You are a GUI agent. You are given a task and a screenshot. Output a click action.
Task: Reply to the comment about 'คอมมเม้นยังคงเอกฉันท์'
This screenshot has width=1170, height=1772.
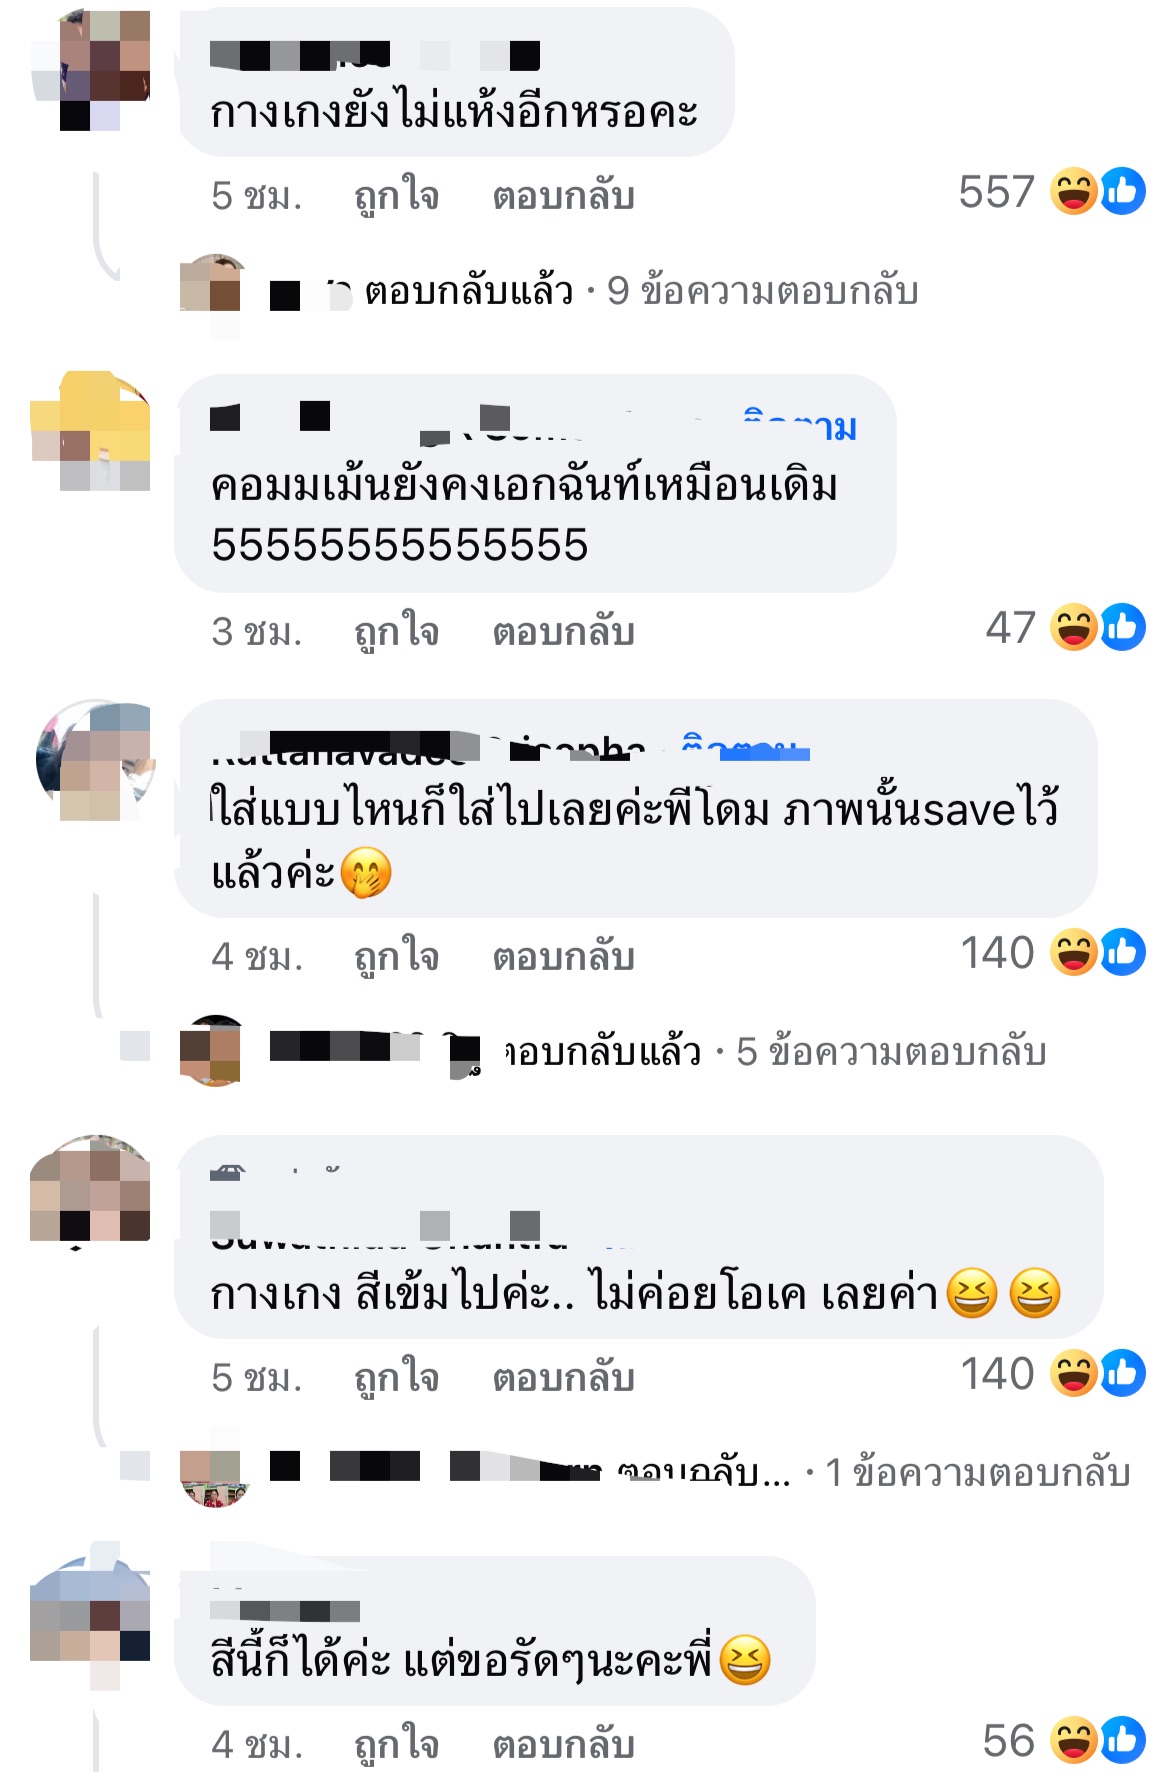pyautogui.click(x=564, y=632)
